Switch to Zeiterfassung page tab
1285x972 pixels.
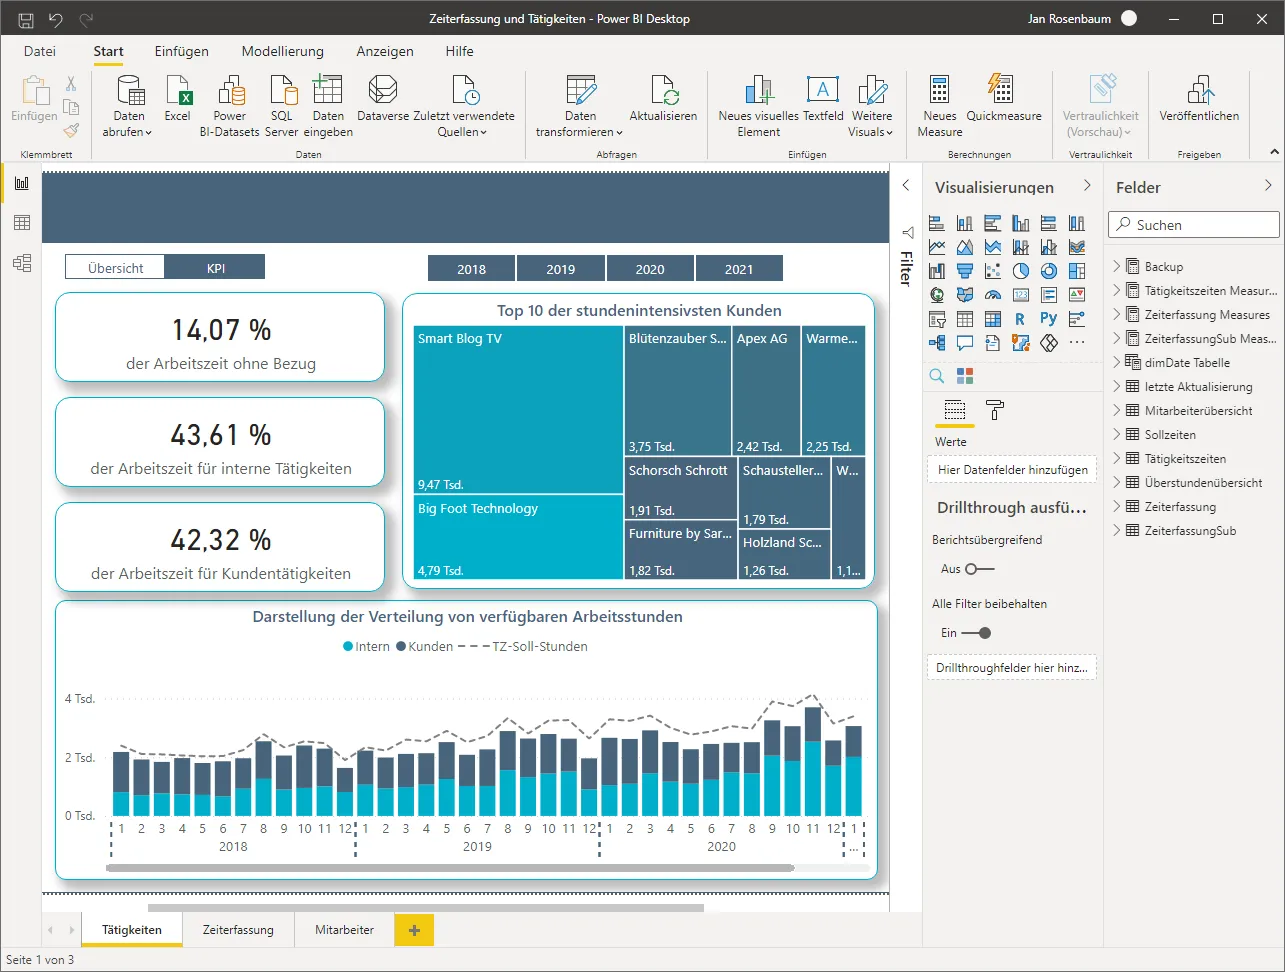coord(238,930)
